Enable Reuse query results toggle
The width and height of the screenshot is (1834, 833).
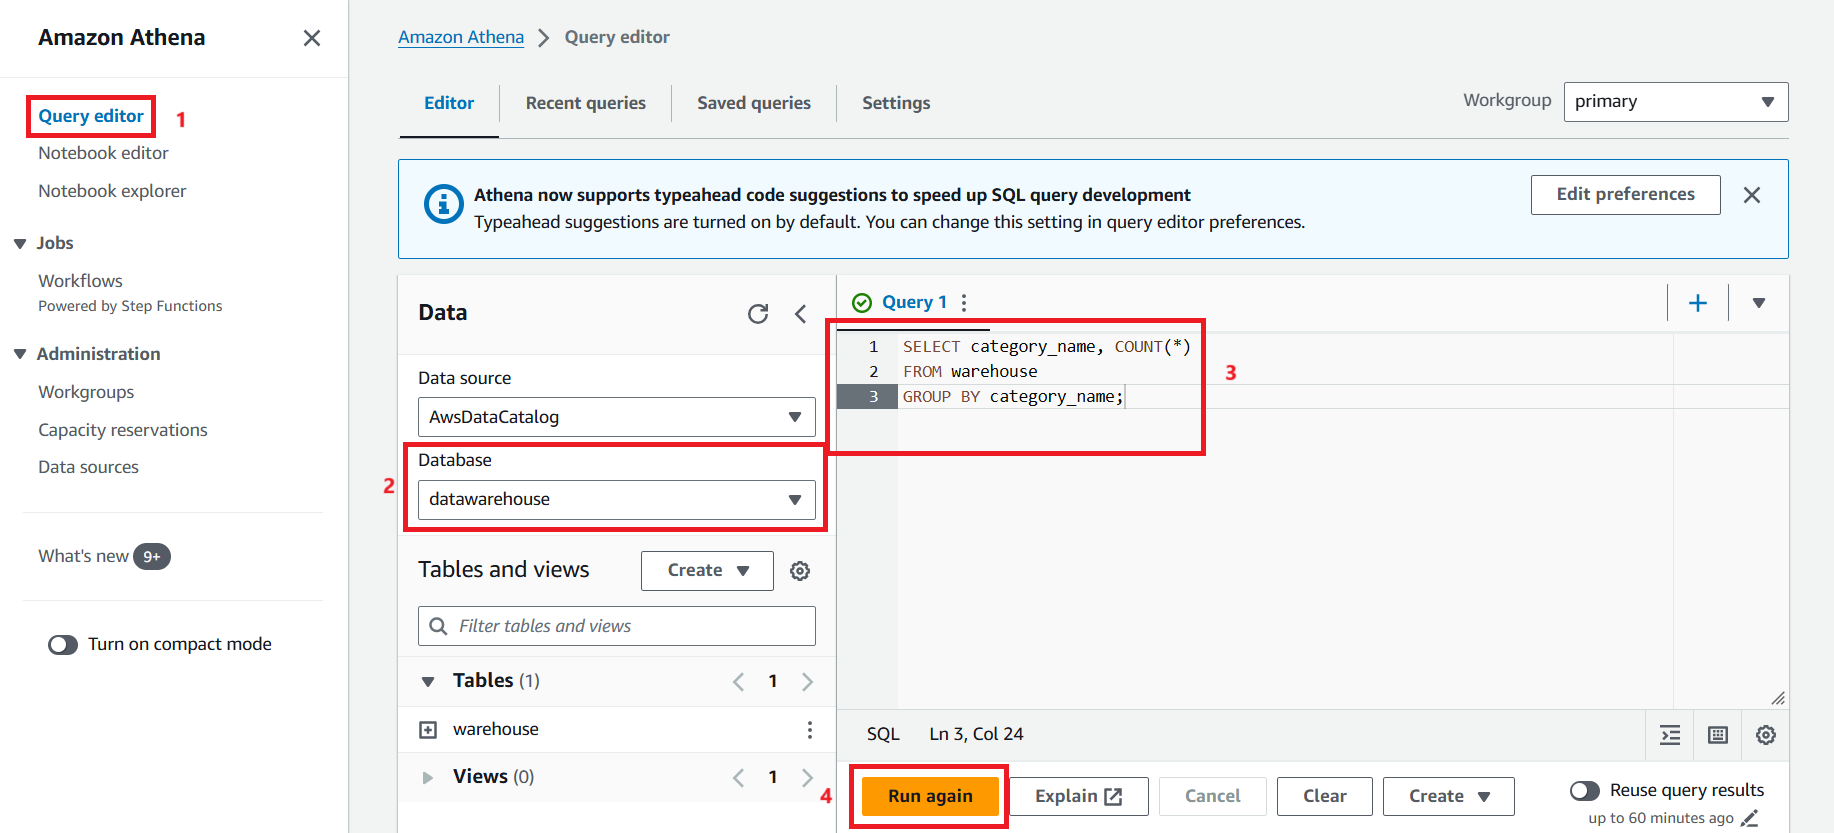1585,791
